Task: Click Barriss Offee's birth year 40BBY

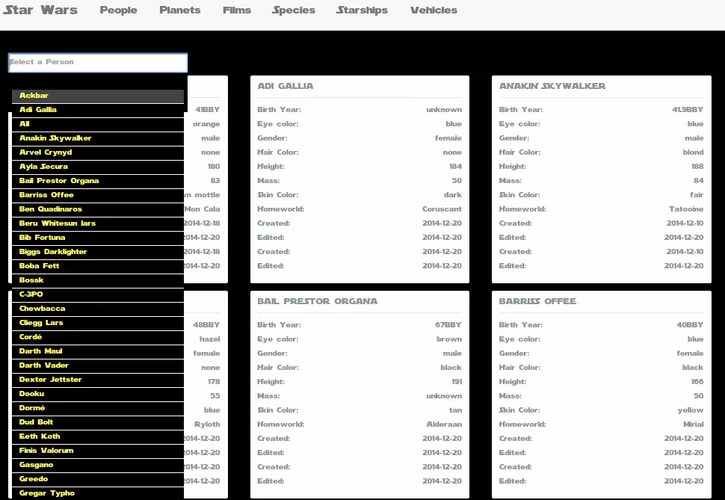Action: click(690, 325)
